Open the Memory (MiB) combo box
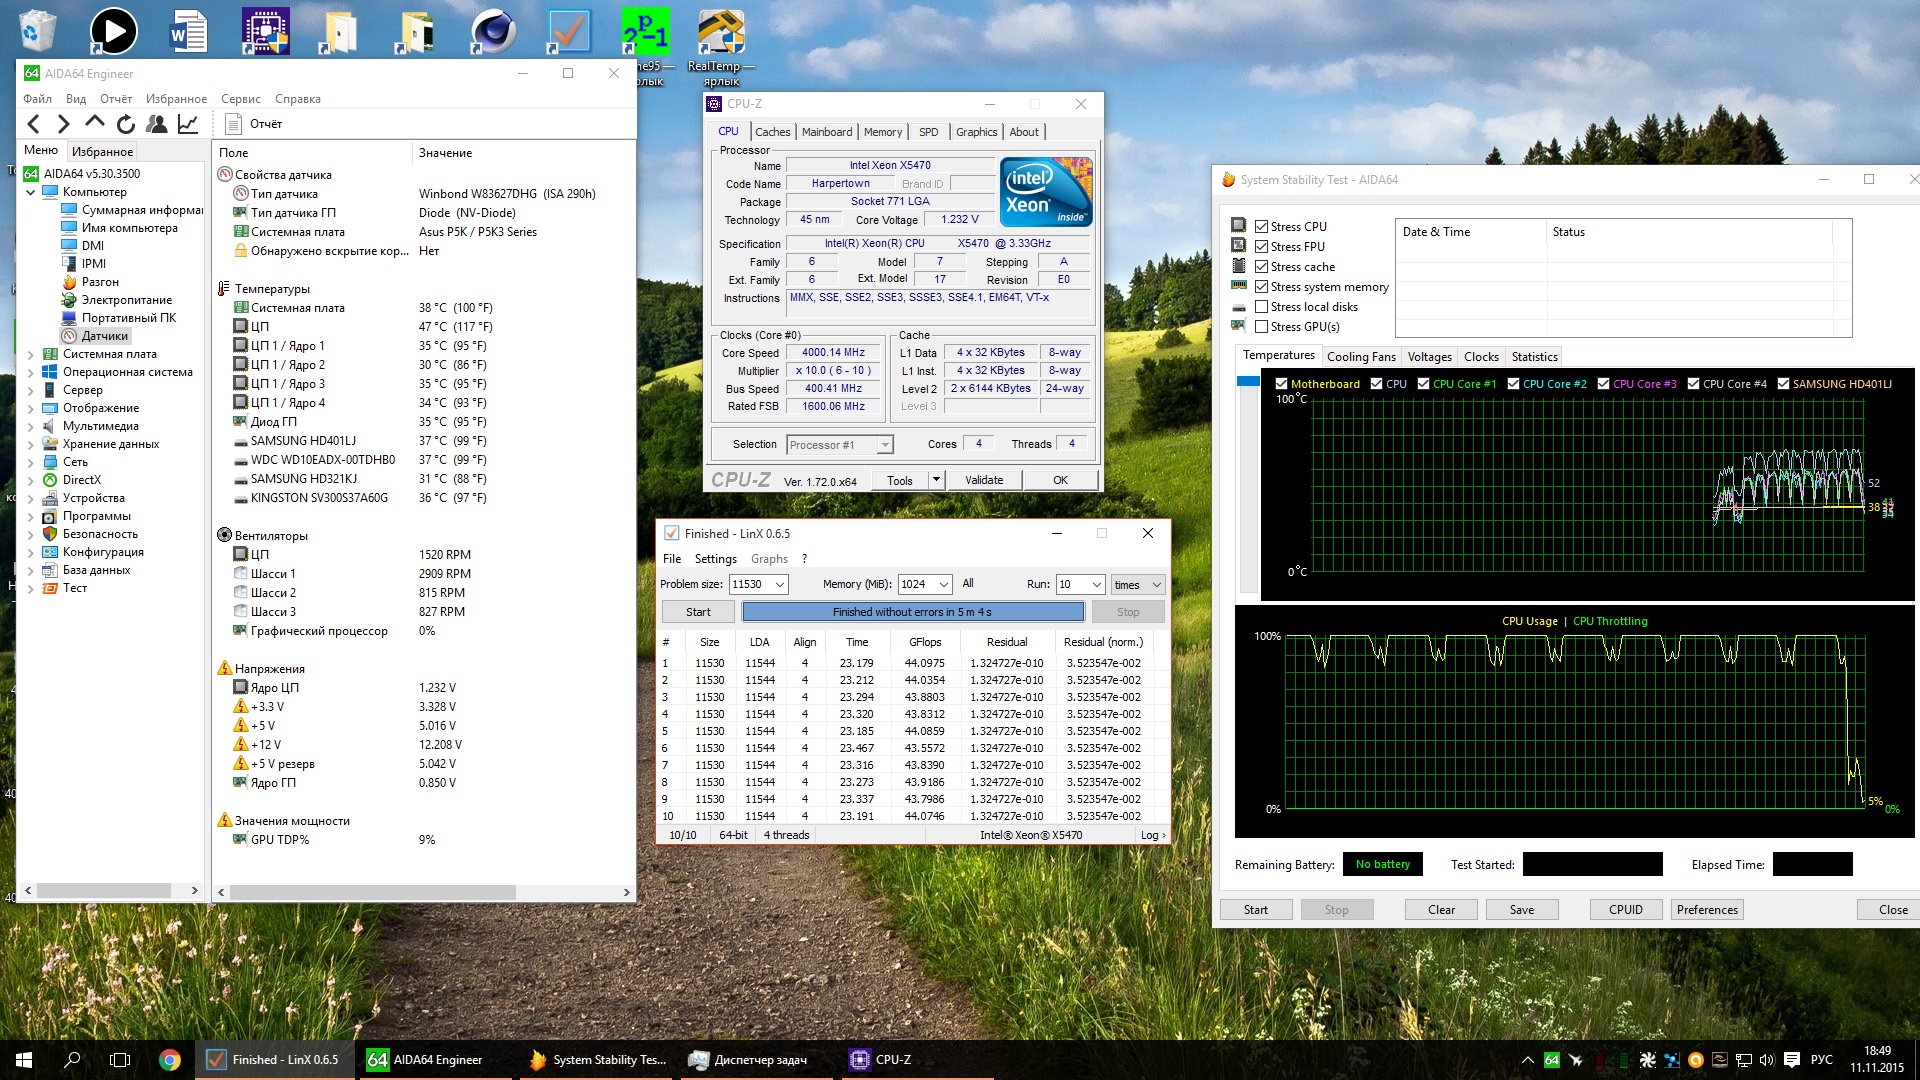The width and height of the screenshot is (1920, 1080). tap(943, 585)
